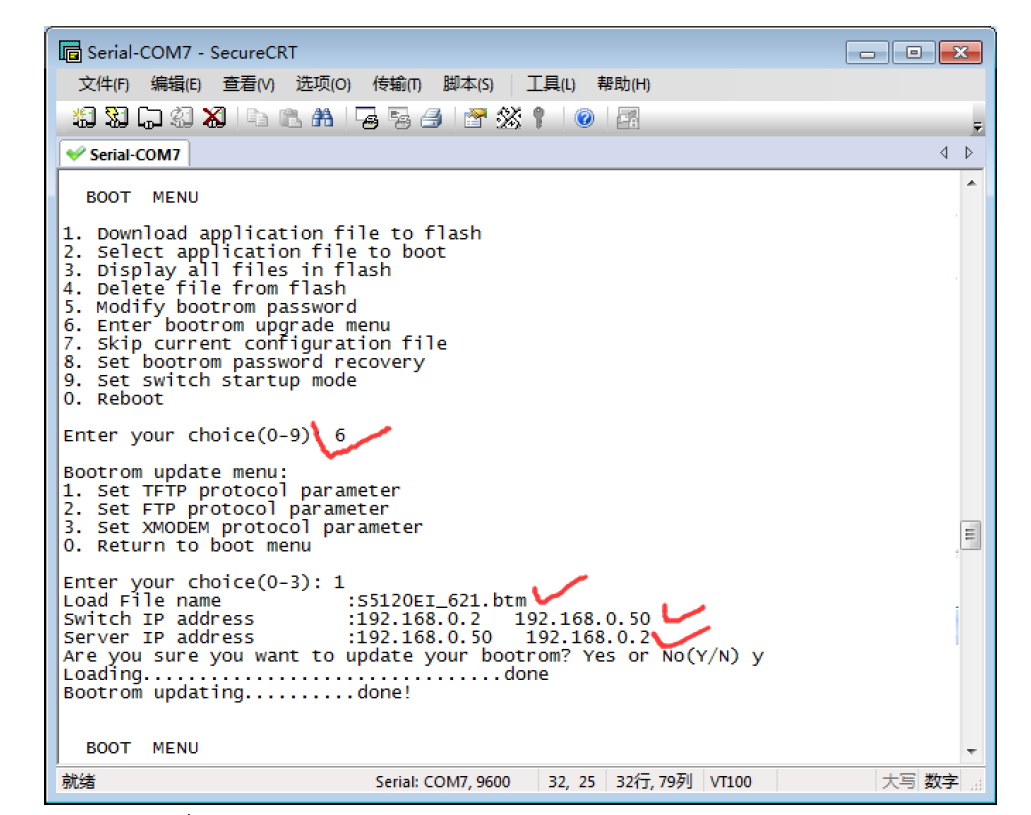
Task: Open the 传输(T) menu
Action: point(396,84)
